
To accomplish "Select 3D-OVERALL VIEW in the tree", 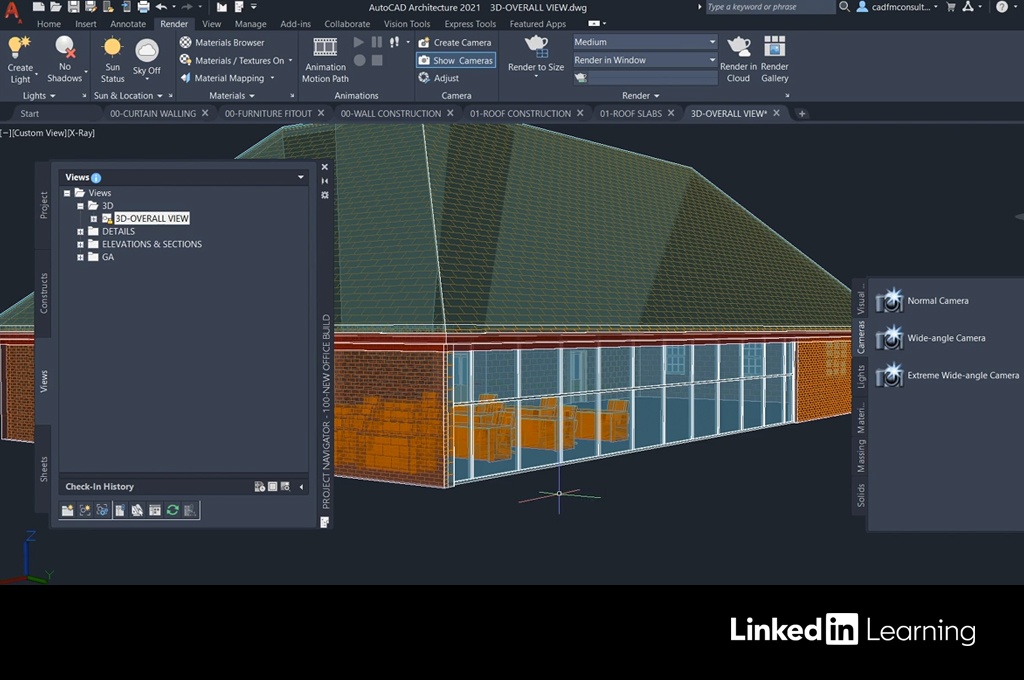I will click(151, 218).
